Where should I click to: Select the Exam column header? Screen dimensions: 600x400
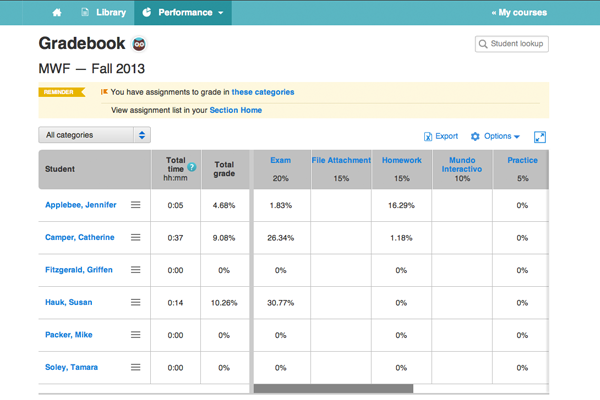click(280, 160)
